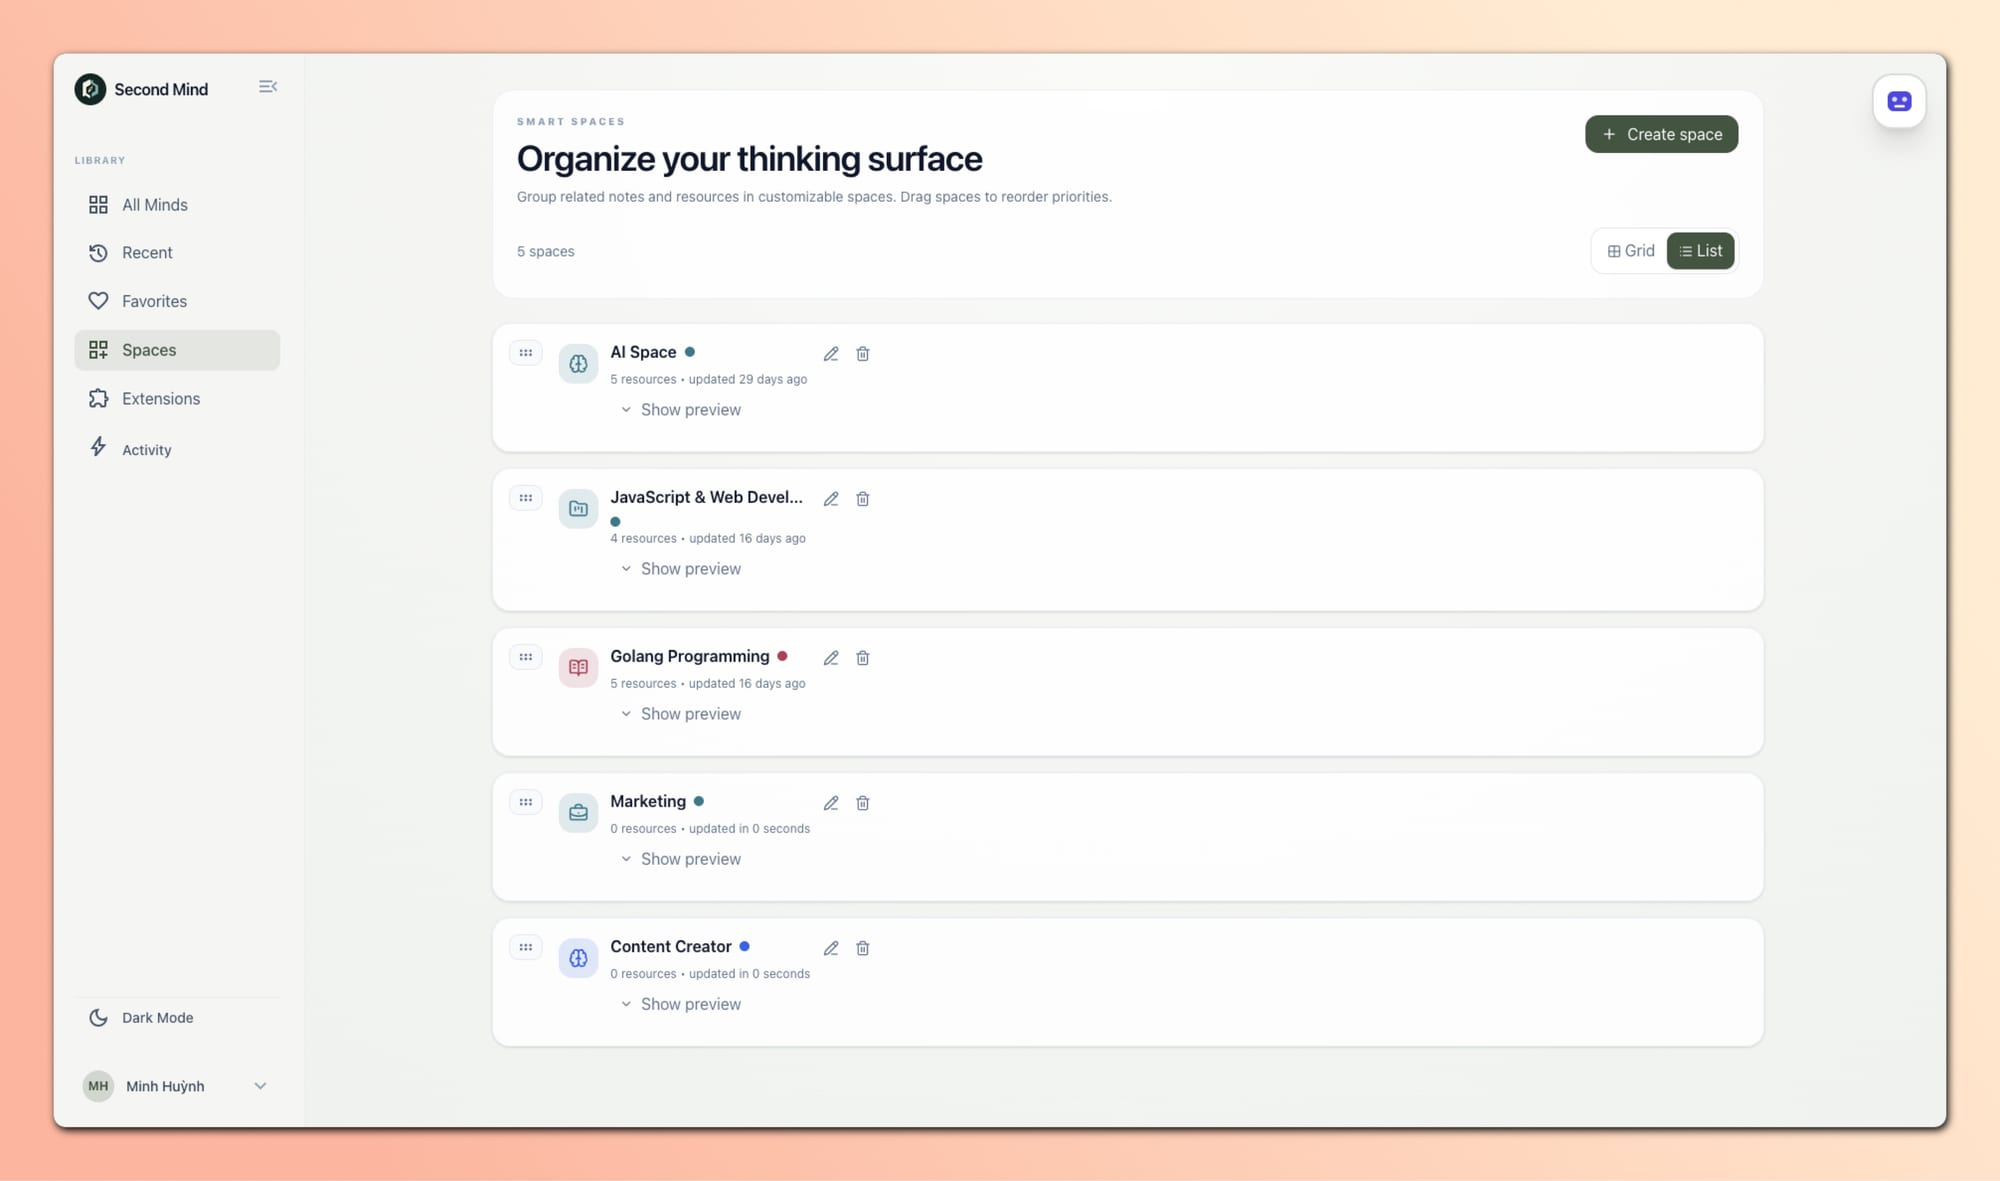Edit the Marketing space

[831, 803]
